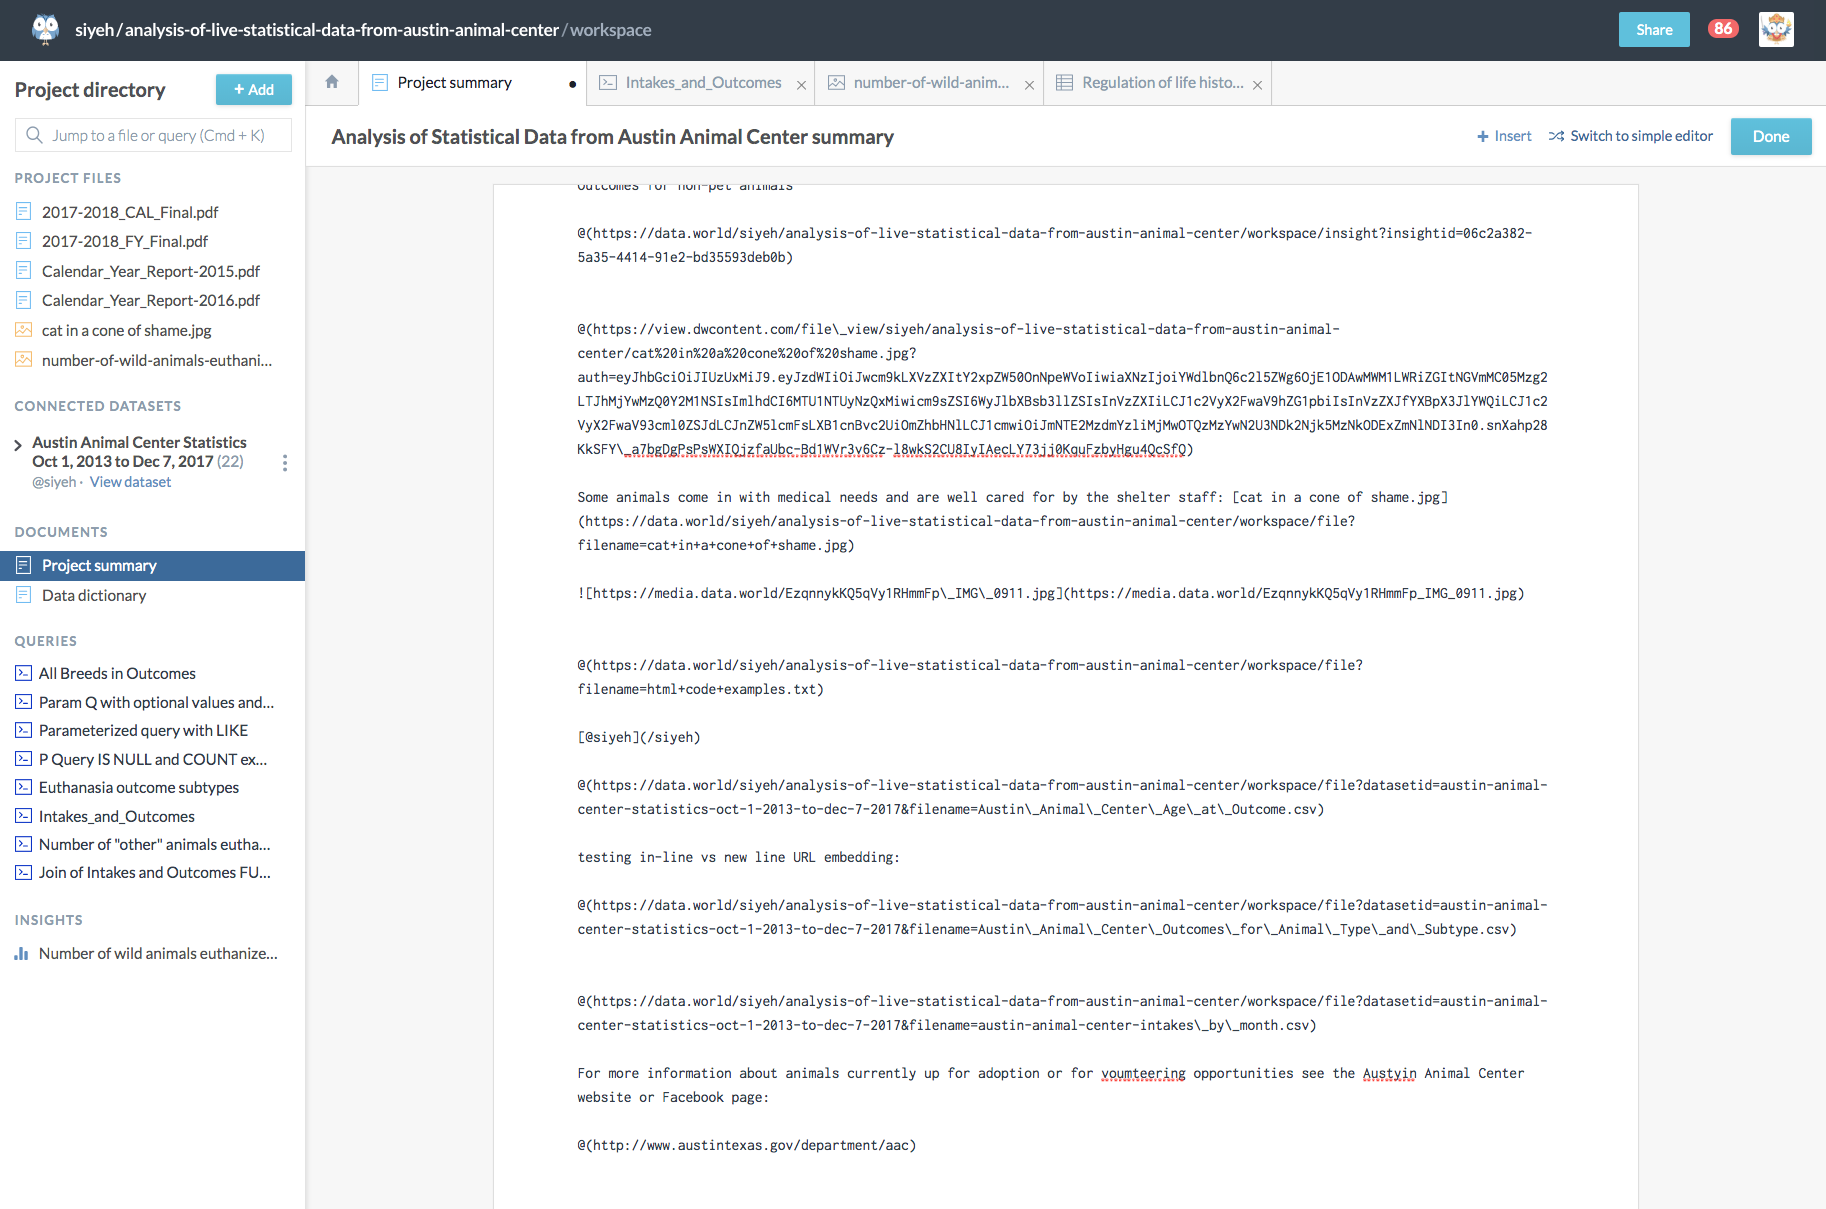Viewport: 1826px width, 1209px height.
Task: Open Number of "other" animals query
Action: point(155,844)
